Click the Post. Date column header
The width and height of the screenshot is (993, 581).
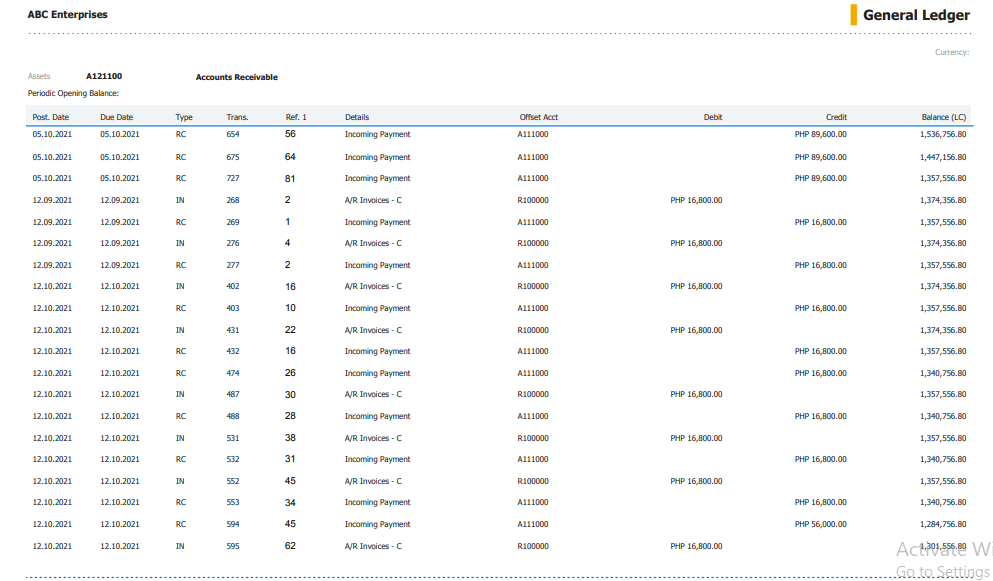51,117
